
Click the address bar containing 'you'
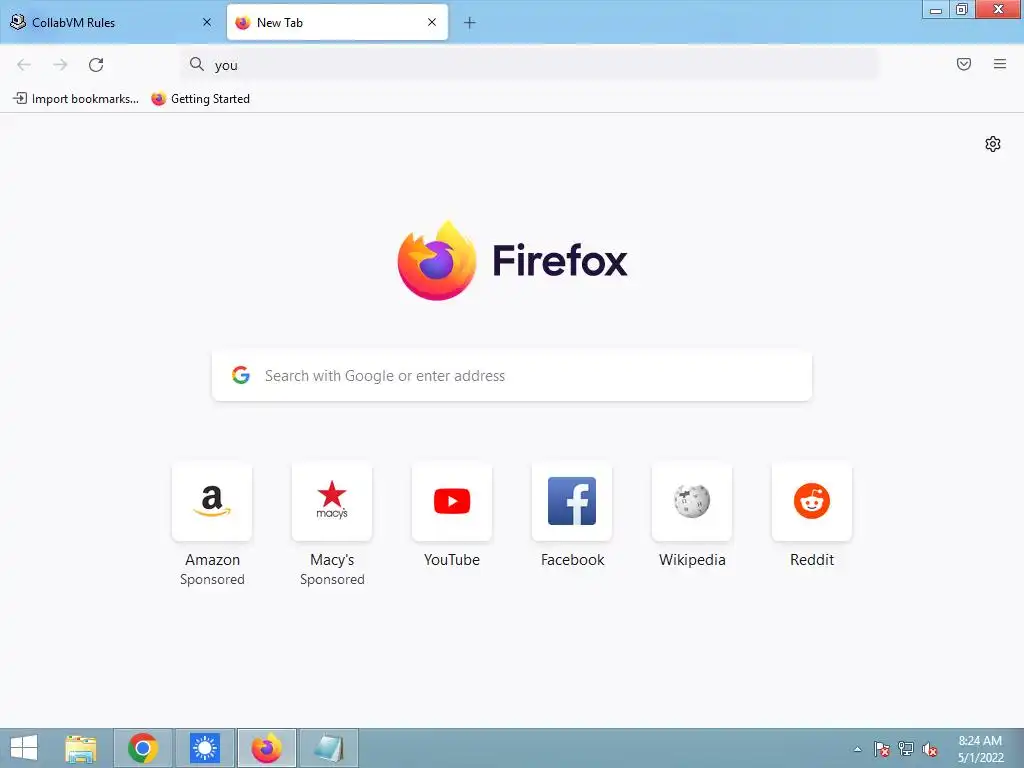[530, 65]
